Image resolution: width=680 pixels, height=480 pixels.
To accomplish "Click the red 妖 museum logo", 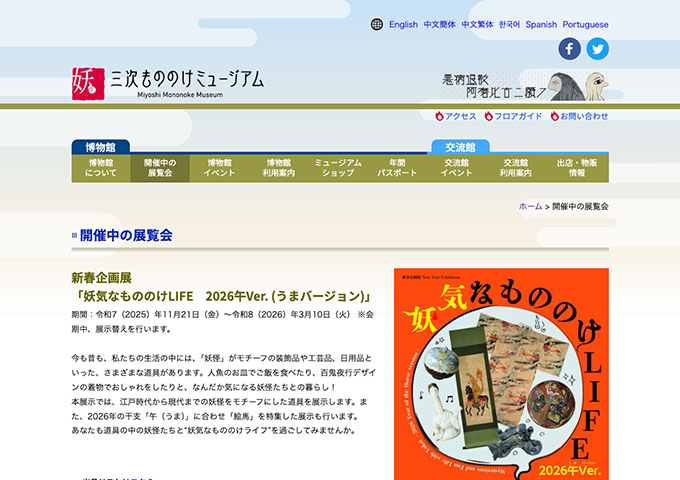I will coord(88,84).
